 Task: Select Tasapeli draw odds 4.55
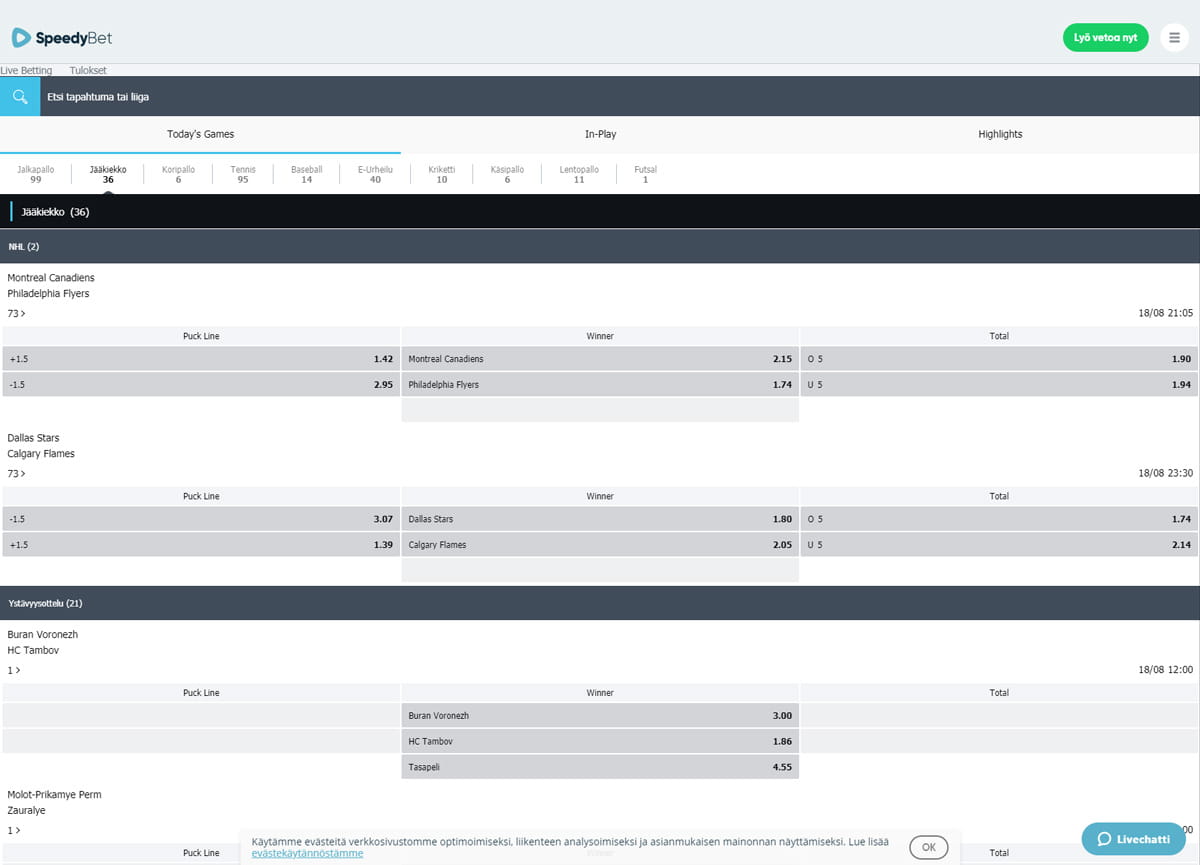coord(600,767)
